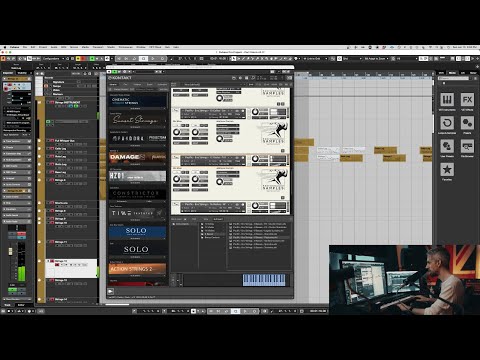480x360 pixels.
Task: Open MIDI menu in menu bar
Action: 64,47
